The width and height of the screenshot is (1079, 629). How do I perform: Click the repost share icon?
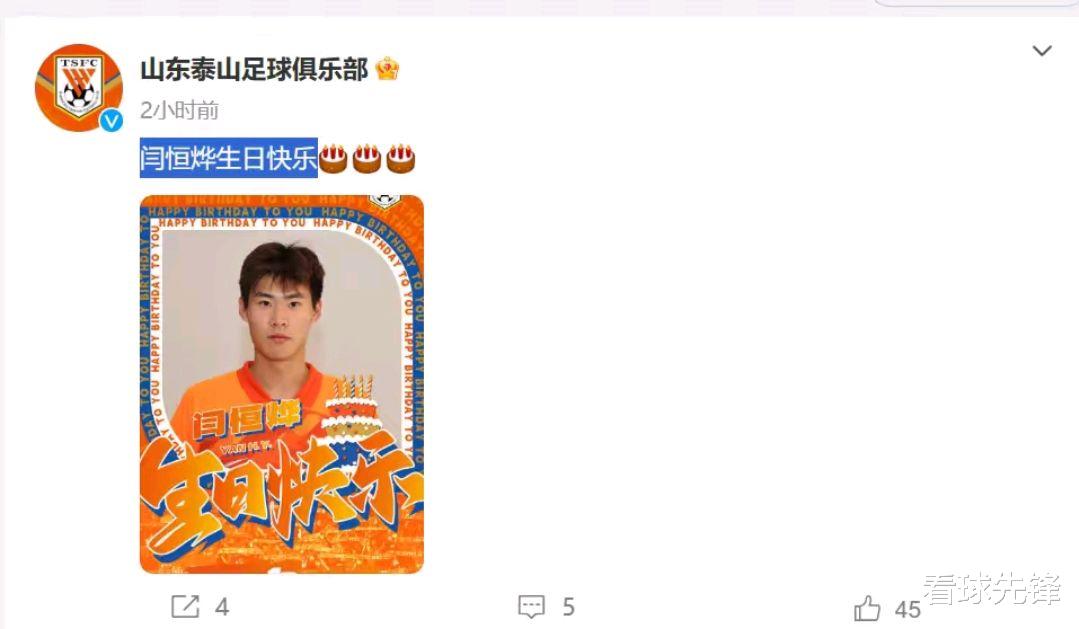(185, 606)
